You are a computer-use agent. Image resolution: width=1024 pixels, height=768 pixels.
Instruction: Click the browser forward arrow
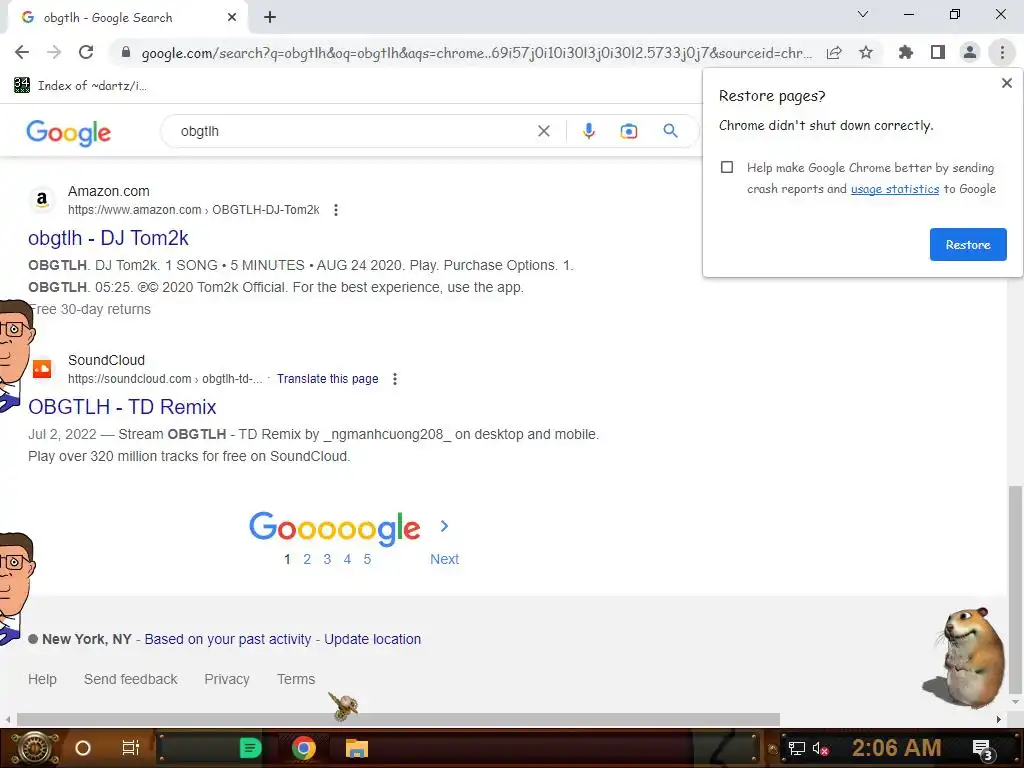tap(54, 52)
